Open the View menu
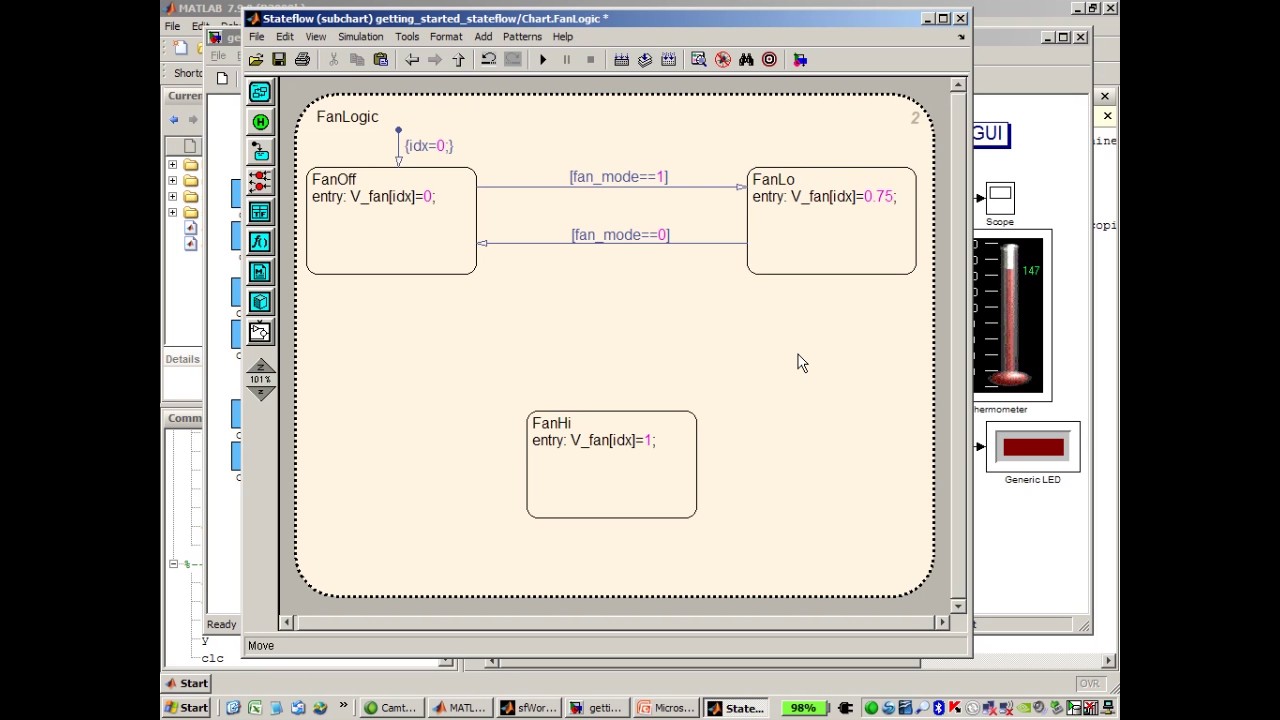The width and height of the screenshot is (1280, 720). (x=315, y=37)
